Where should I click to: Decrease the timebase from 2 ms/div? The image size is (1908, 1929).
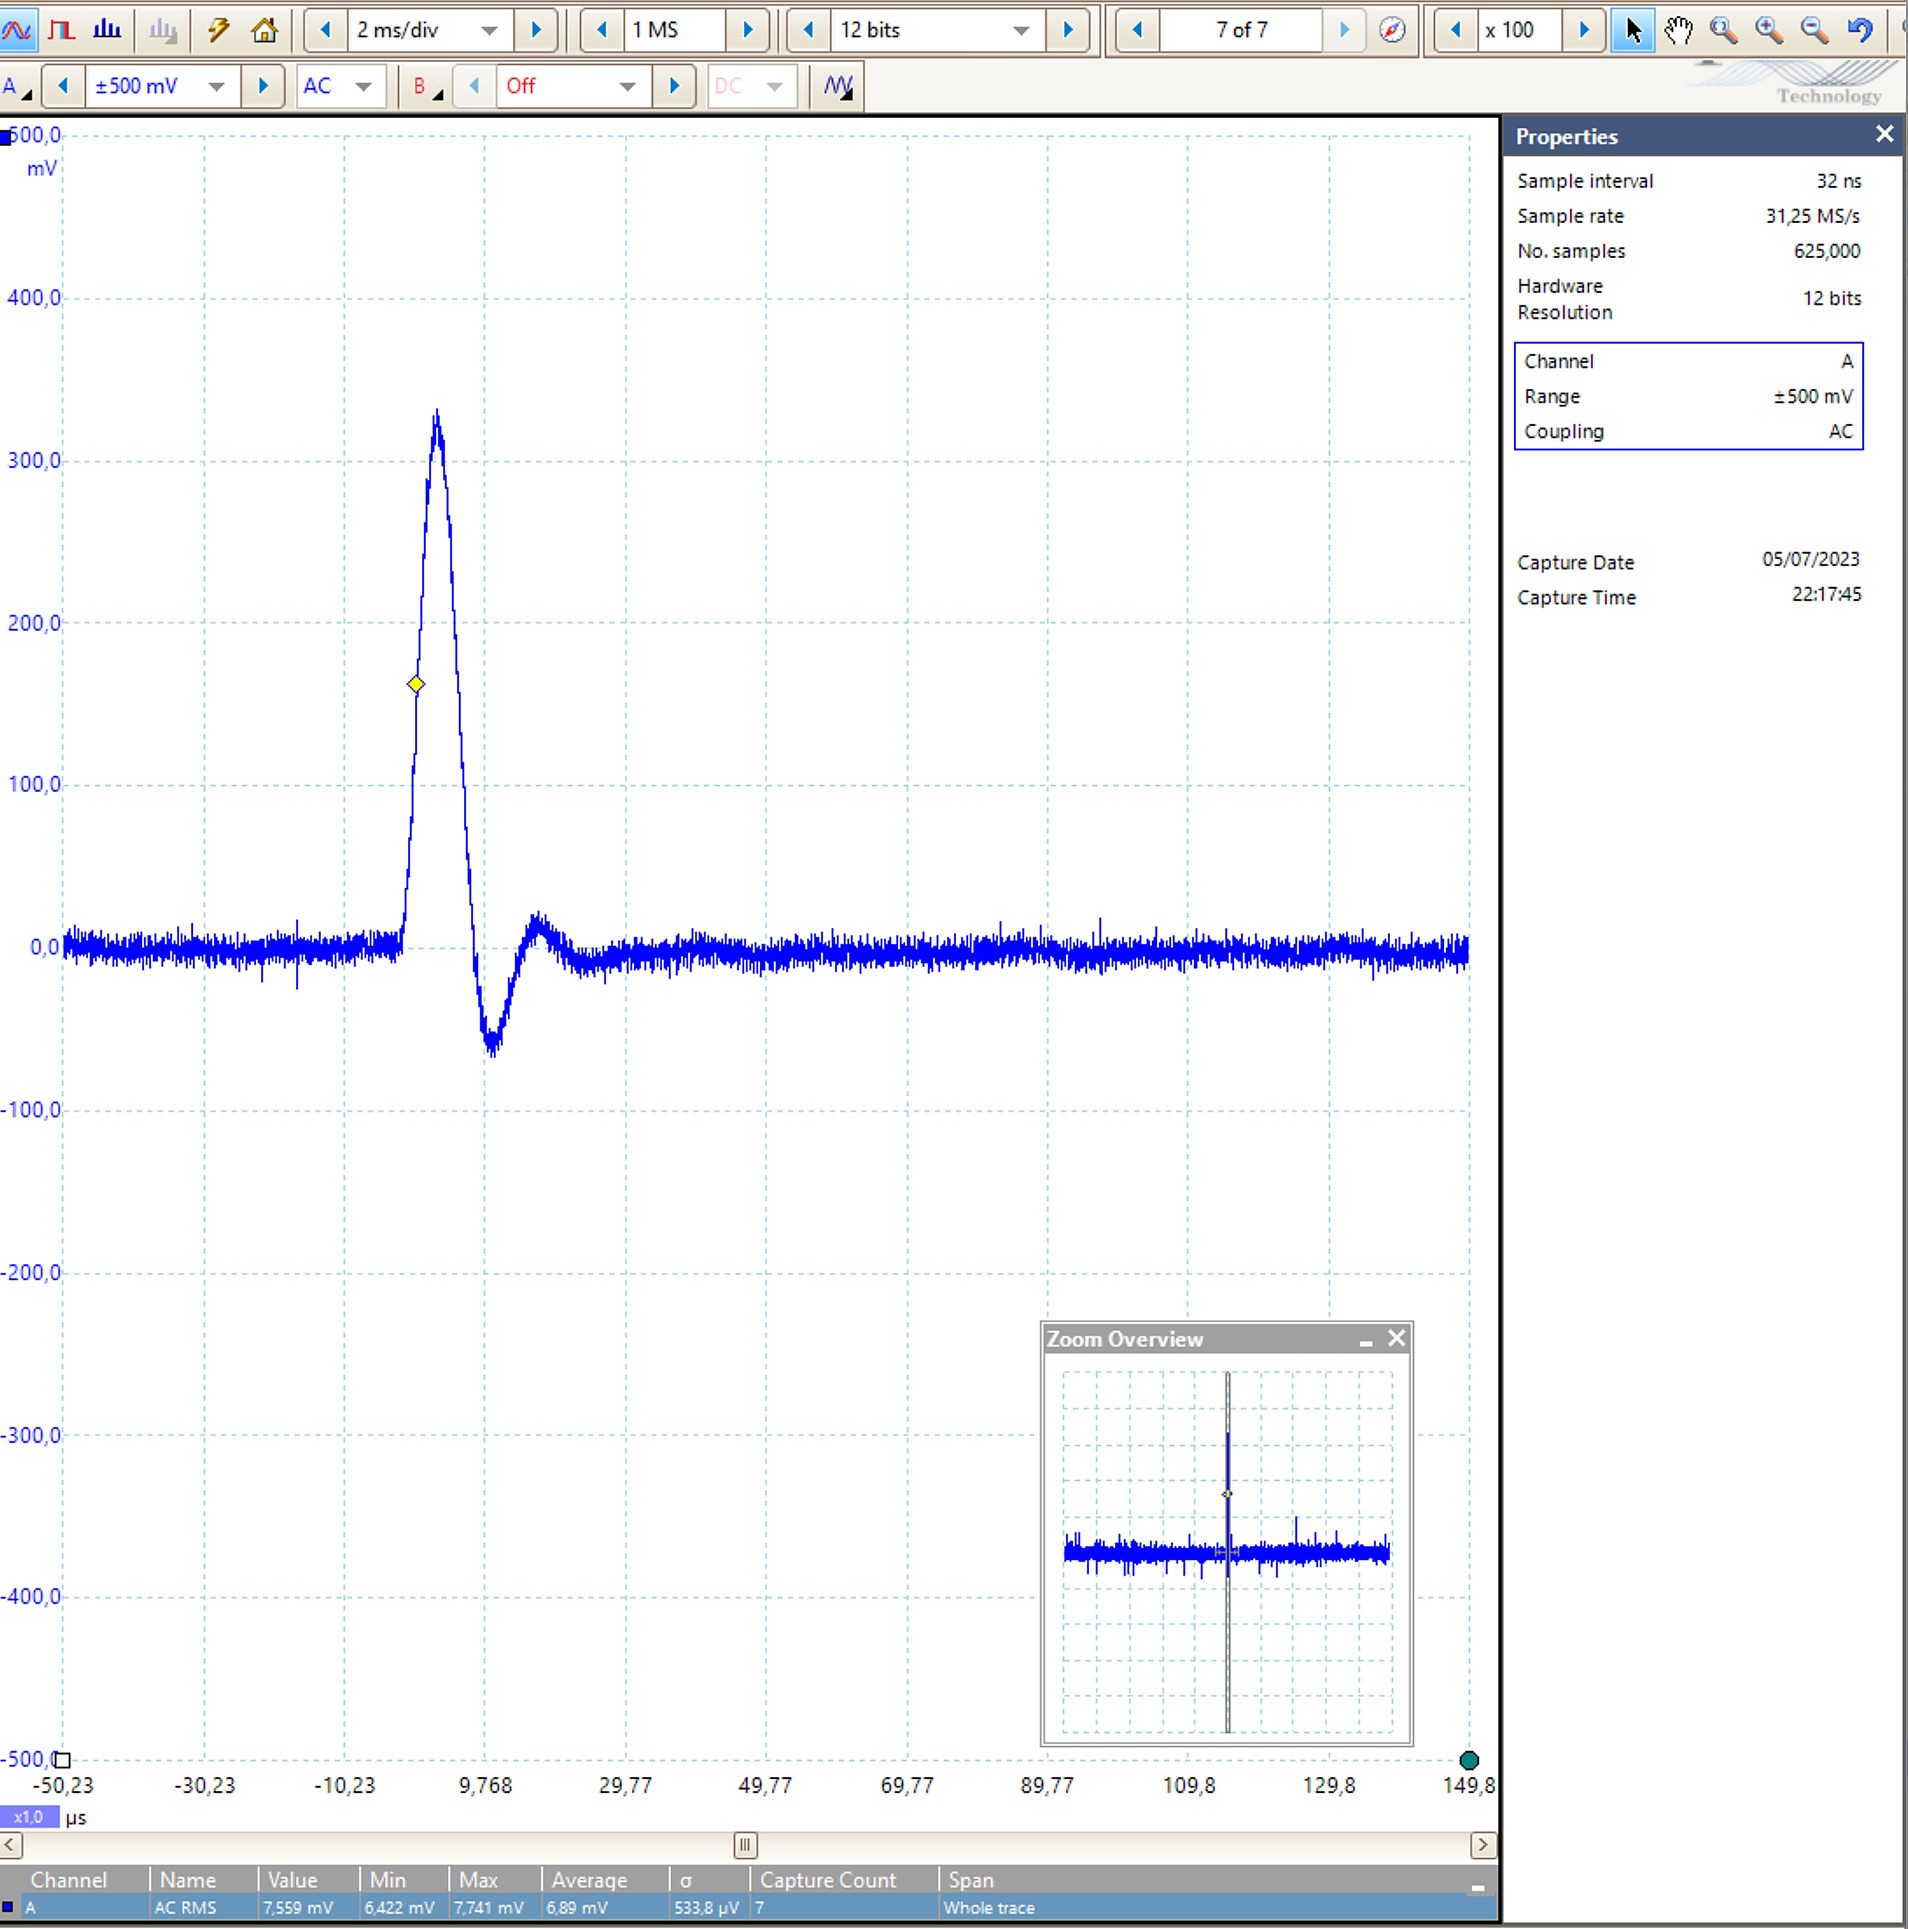(x=325, y=30)
